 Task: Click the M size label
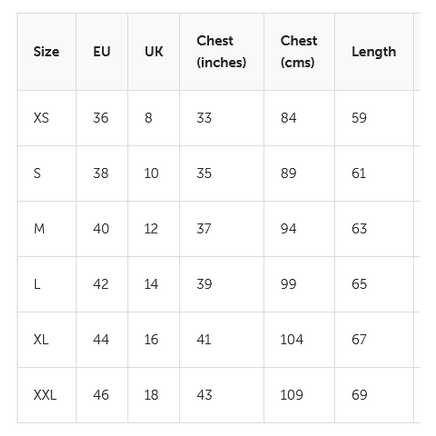39,229
